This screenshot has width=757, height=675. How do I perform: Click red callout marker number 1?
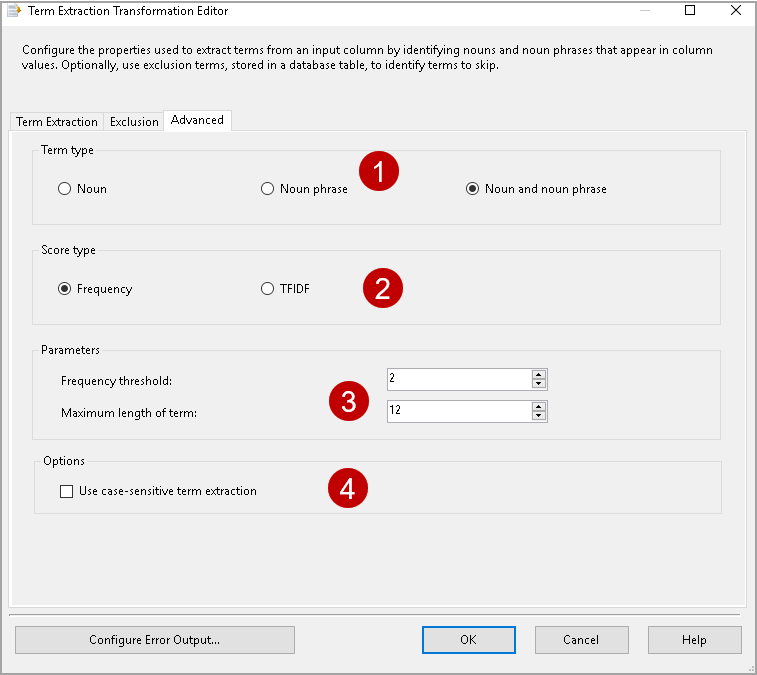point(379,172)
